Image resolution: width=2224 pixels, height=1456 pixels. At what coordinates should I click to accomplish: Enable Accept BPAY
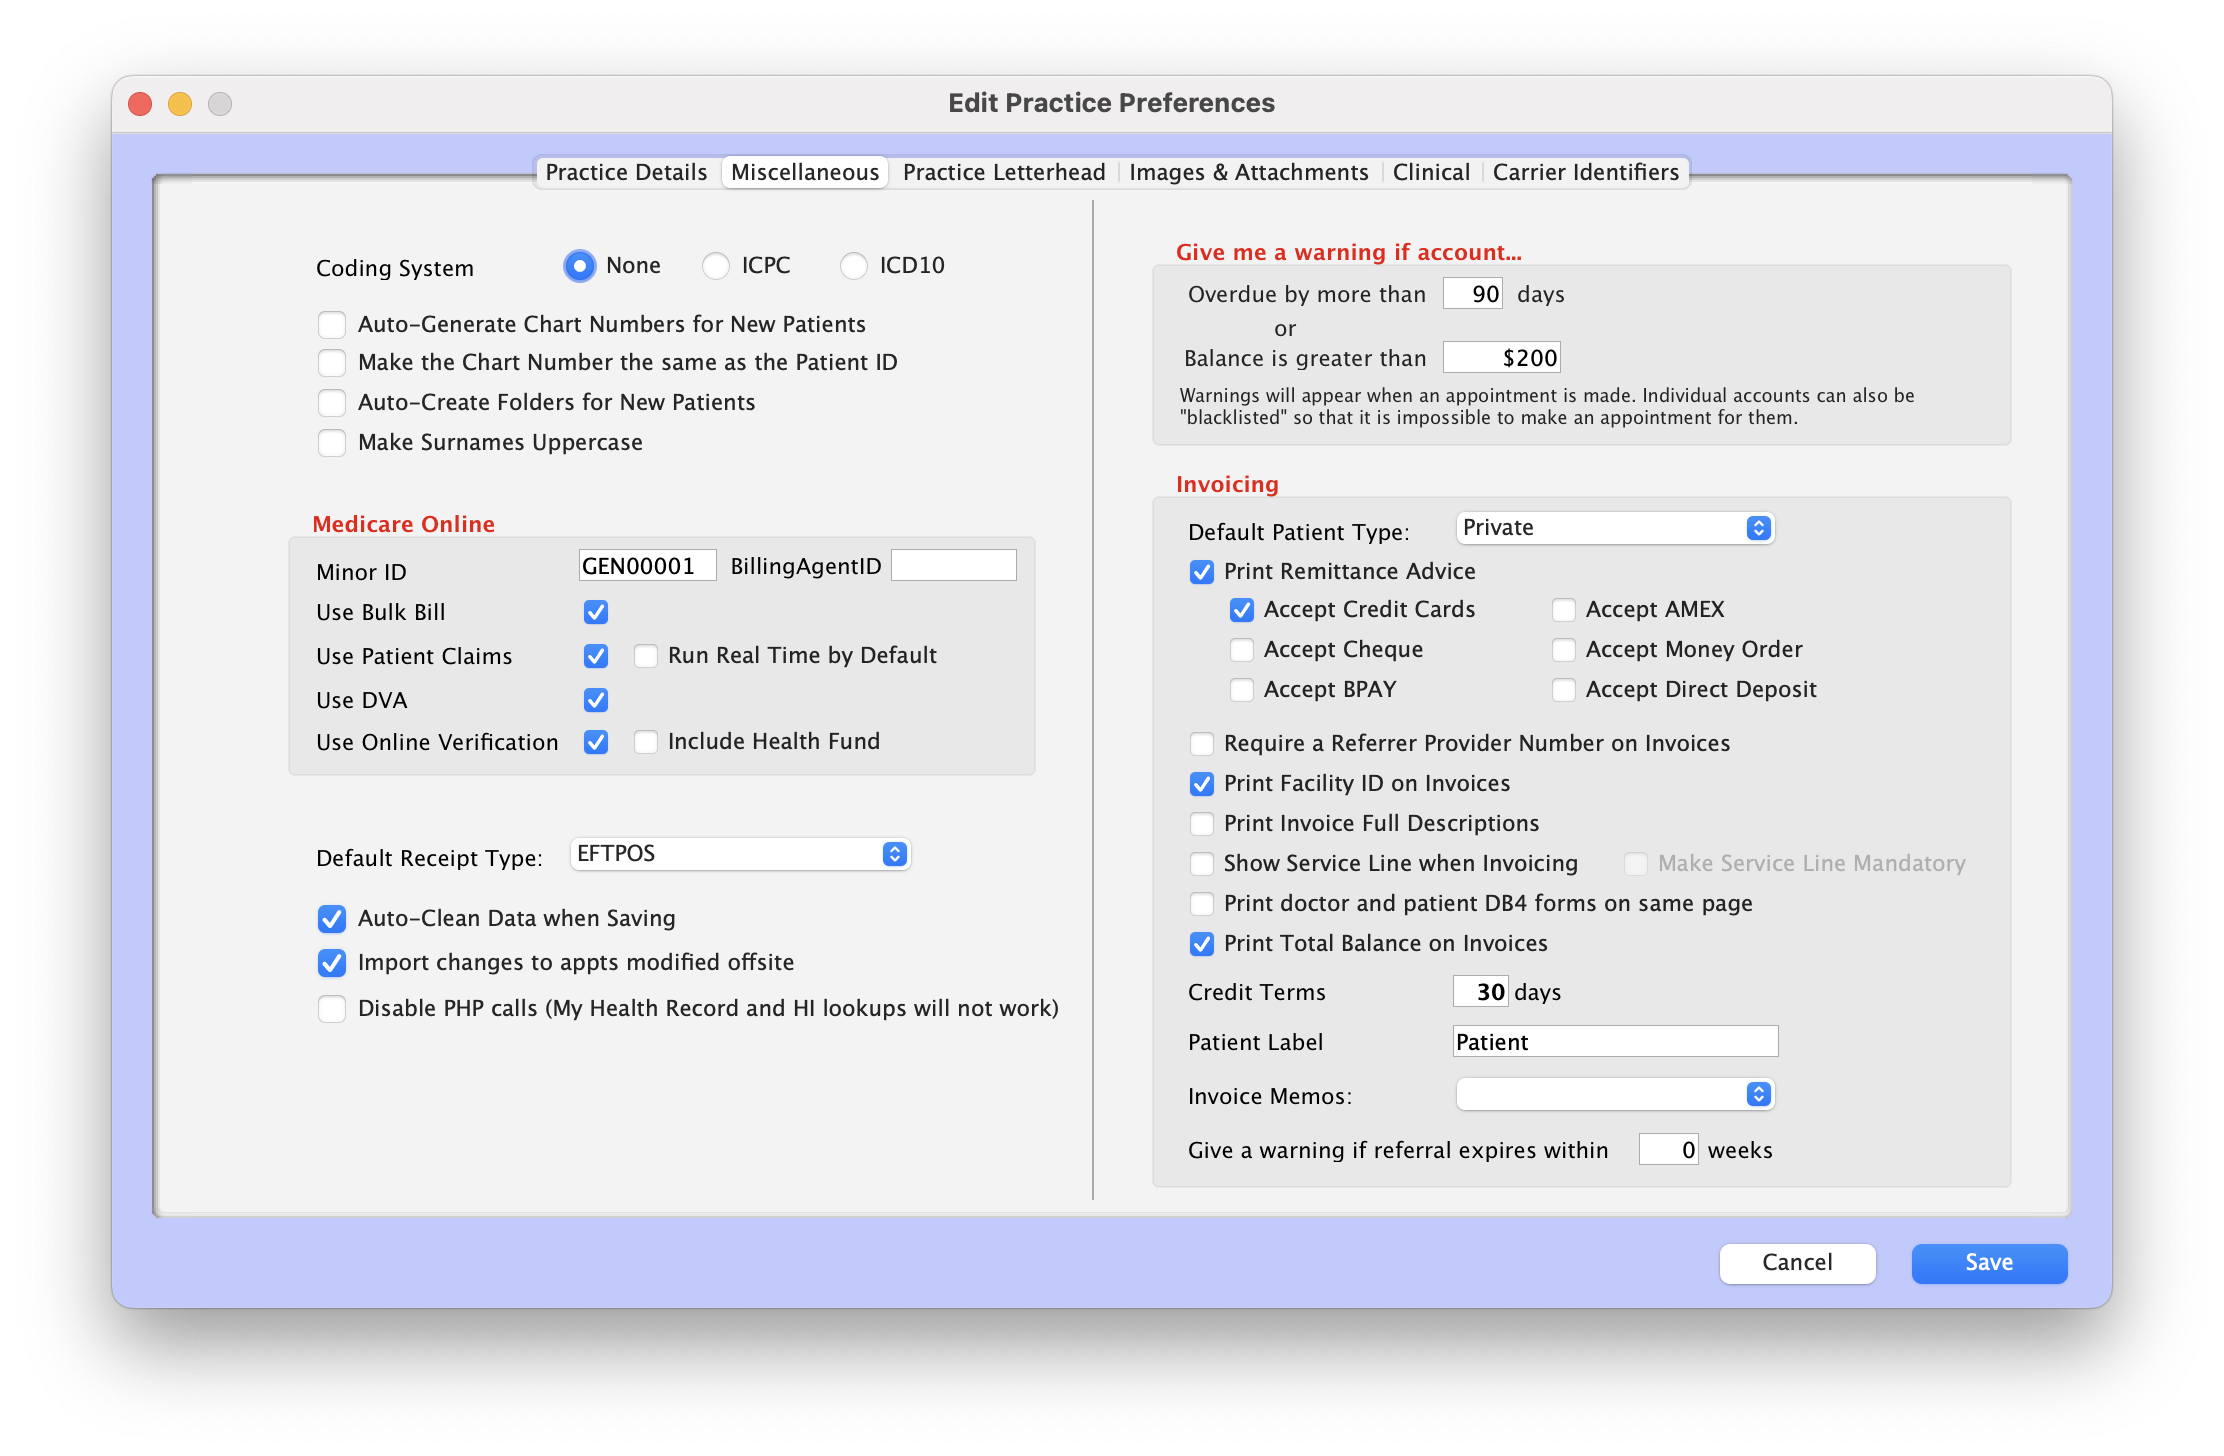tap(1242, 690)
